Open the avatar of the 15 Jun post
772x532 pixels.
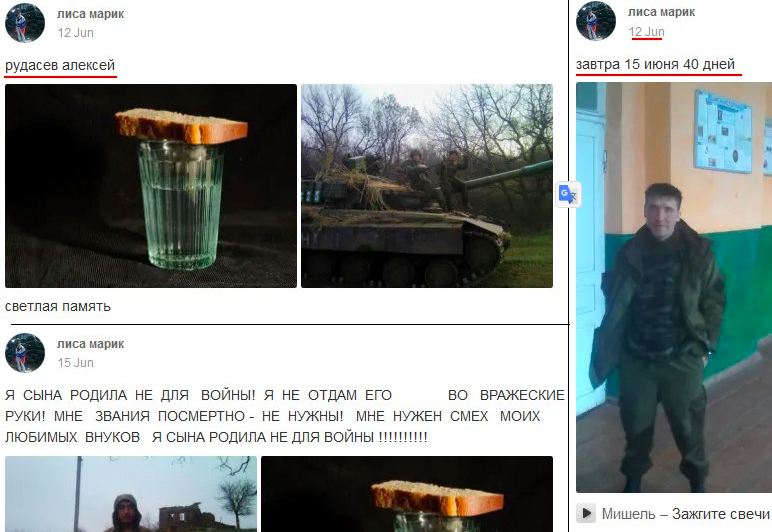pyautogui.click(x=25, y=353)
